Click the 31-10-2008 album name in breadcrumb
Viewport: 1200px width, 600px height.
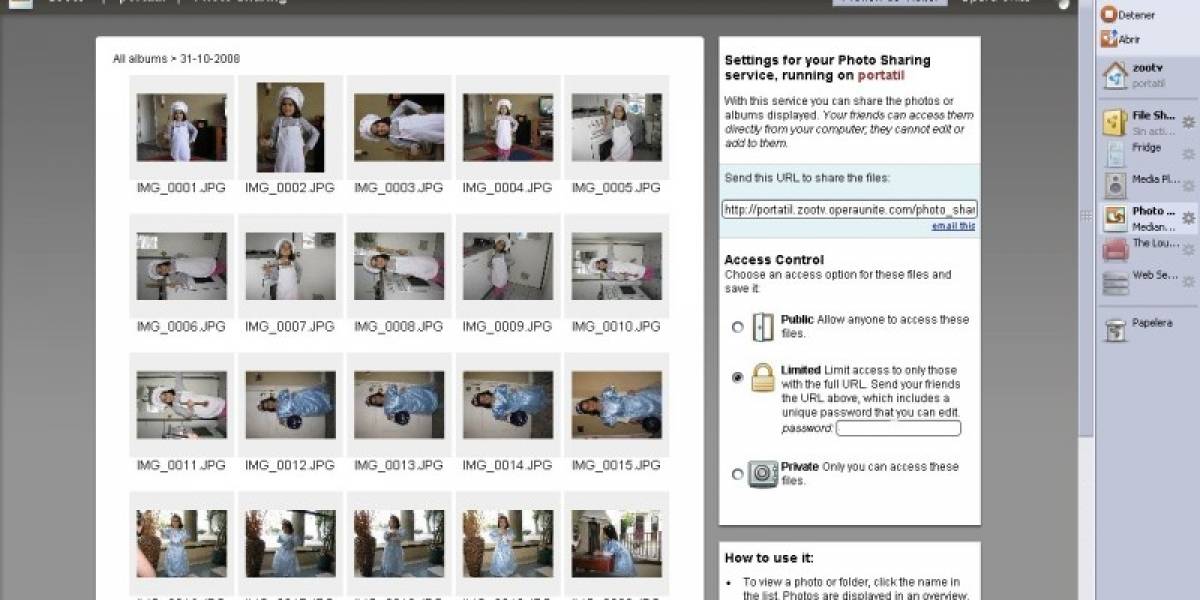[x=210, y=59]
